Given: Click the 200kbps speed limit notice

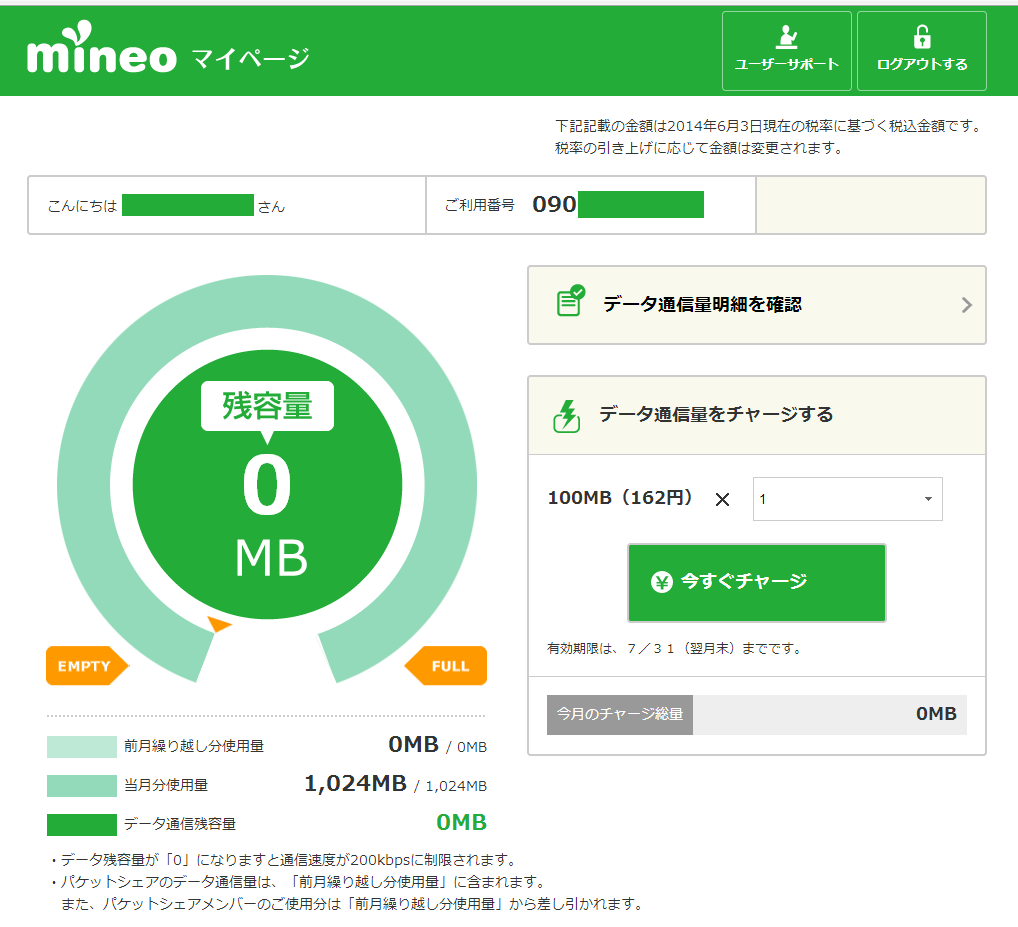Looking at the screenshot, I should pos(284,860).
